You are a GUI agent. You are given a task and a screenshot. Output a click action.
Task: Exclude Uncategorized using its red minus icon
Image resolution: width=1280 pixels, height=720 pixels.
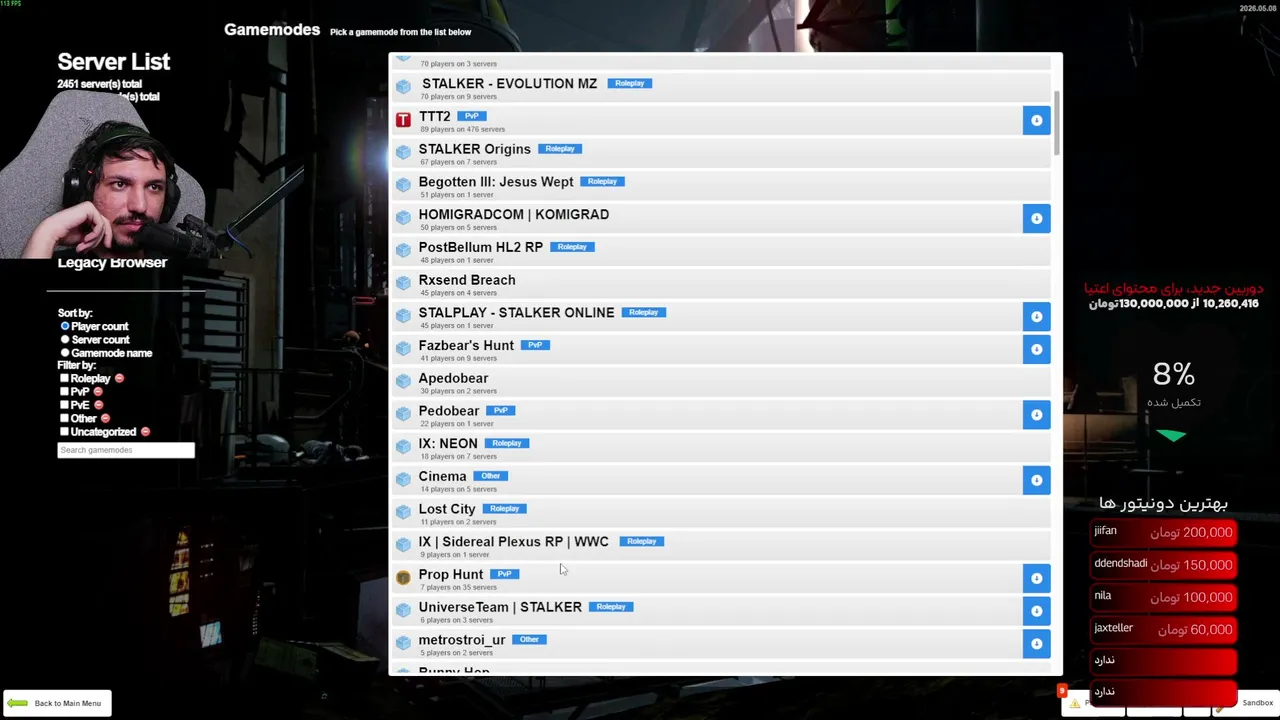click(145, 432)
